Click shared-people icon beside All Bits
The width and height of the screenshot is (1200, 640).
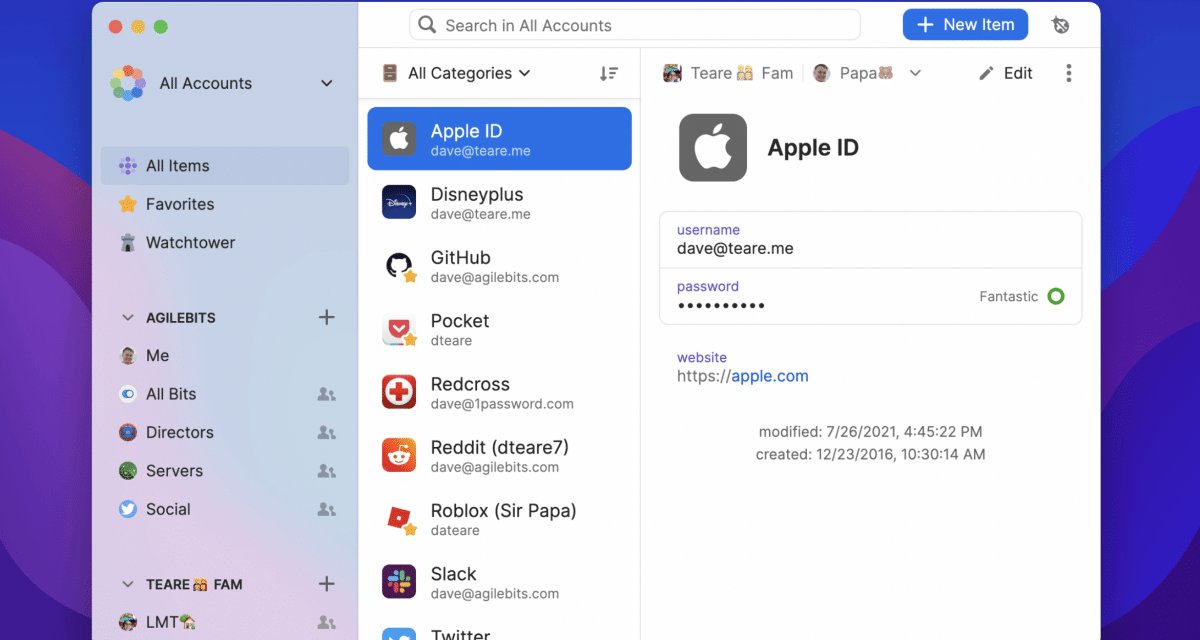click(326, 394)
